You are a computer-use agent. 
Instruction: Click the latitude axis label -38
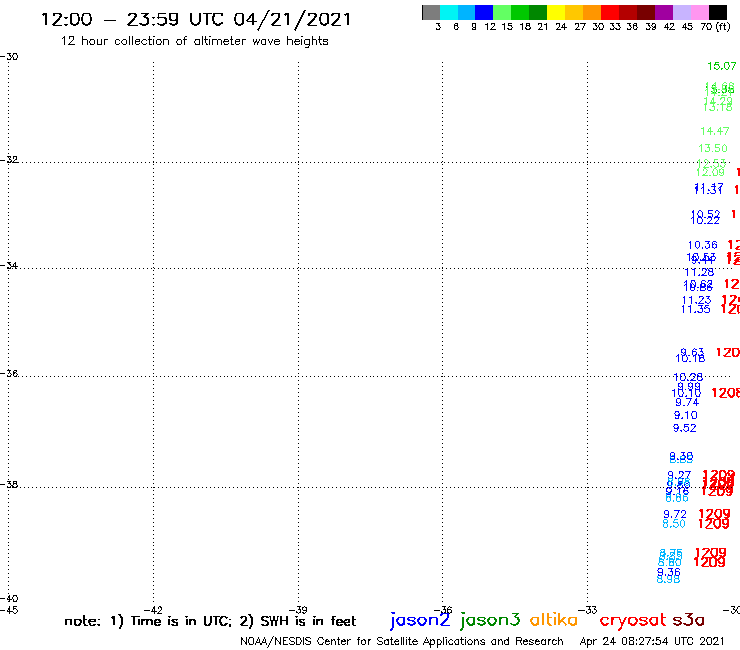9,485
